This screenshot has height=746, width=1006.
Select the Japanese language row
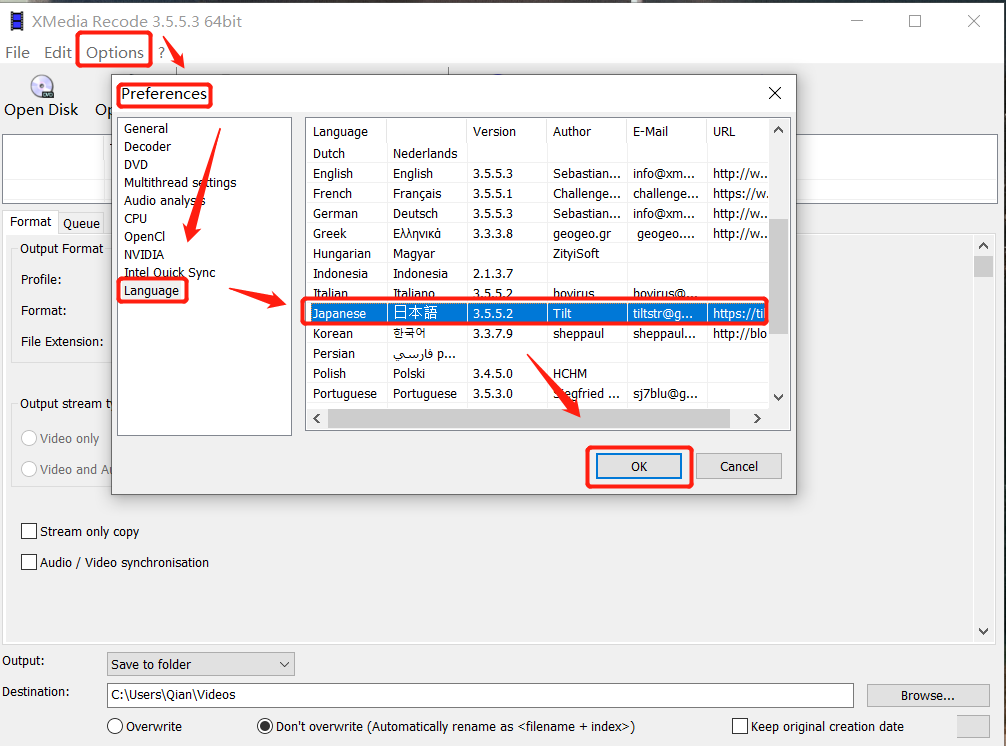pos(538,313)
